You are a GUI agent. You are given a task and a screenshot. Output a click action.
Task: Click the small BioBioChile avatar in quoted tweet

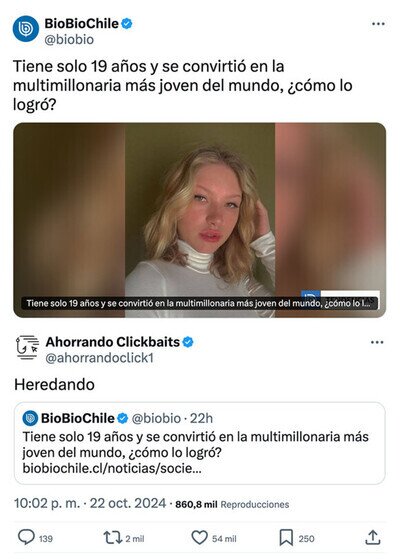(30, 418)
